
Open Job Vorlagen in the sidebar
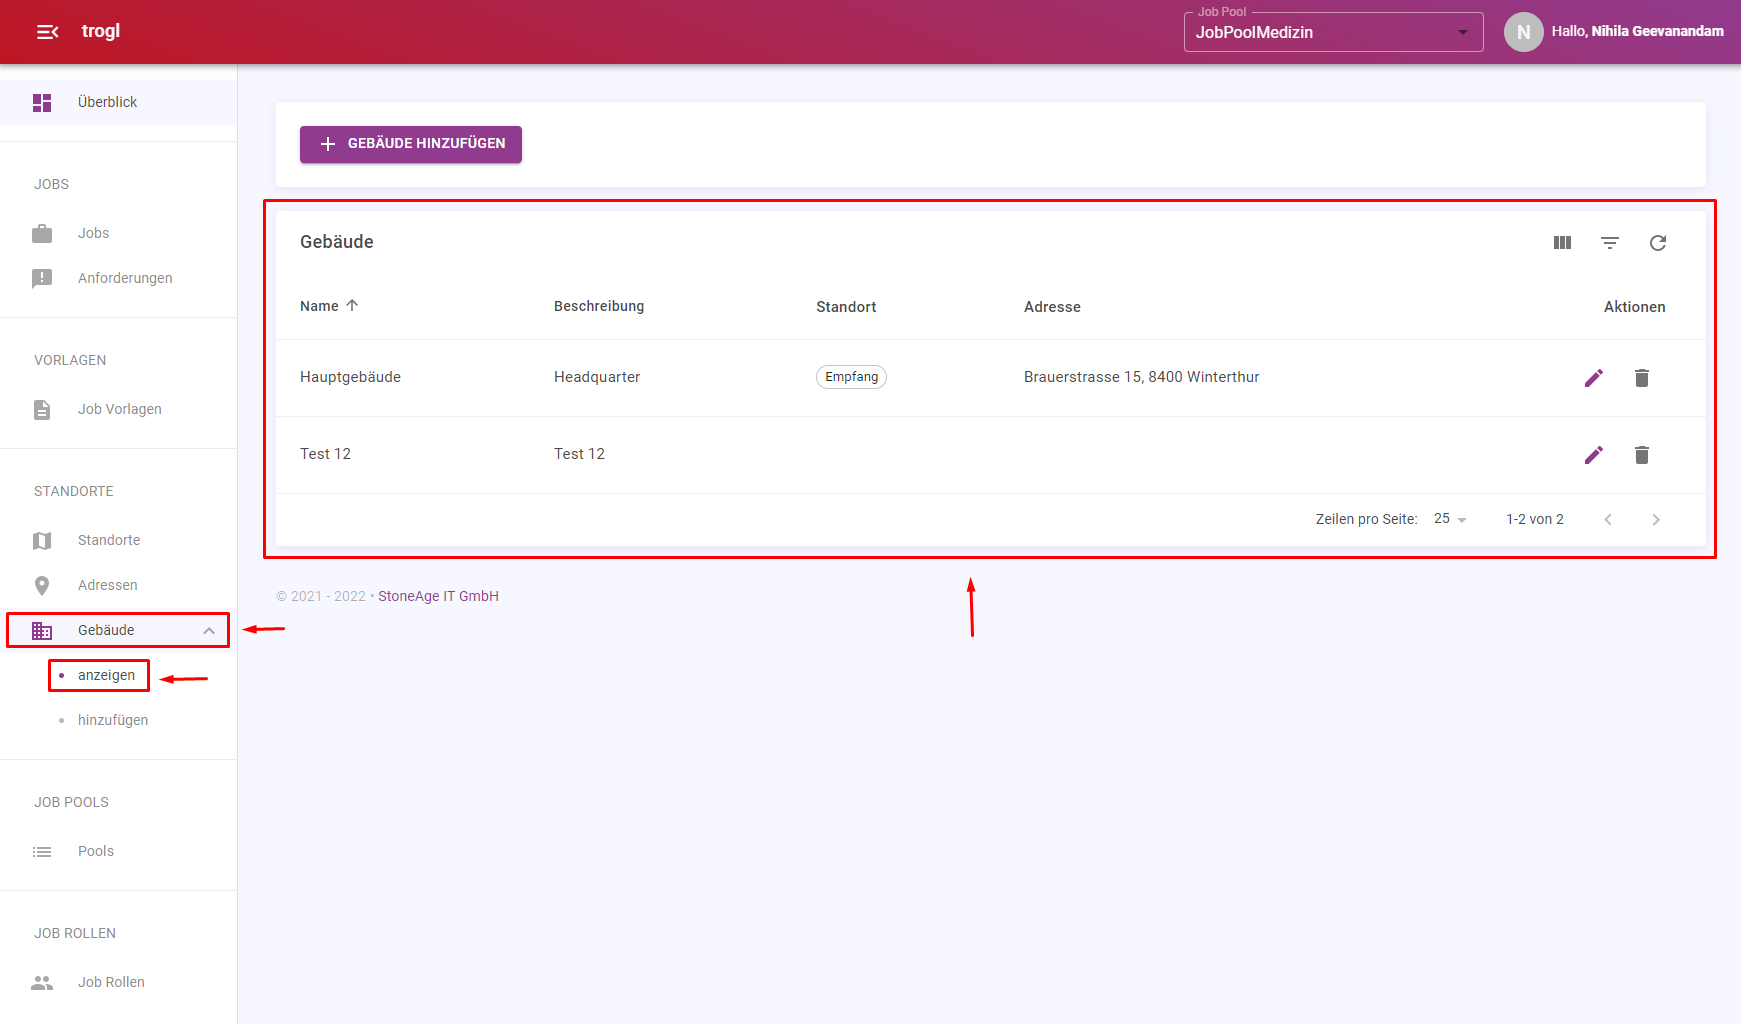pyautogui.click(x=118, y=409)
